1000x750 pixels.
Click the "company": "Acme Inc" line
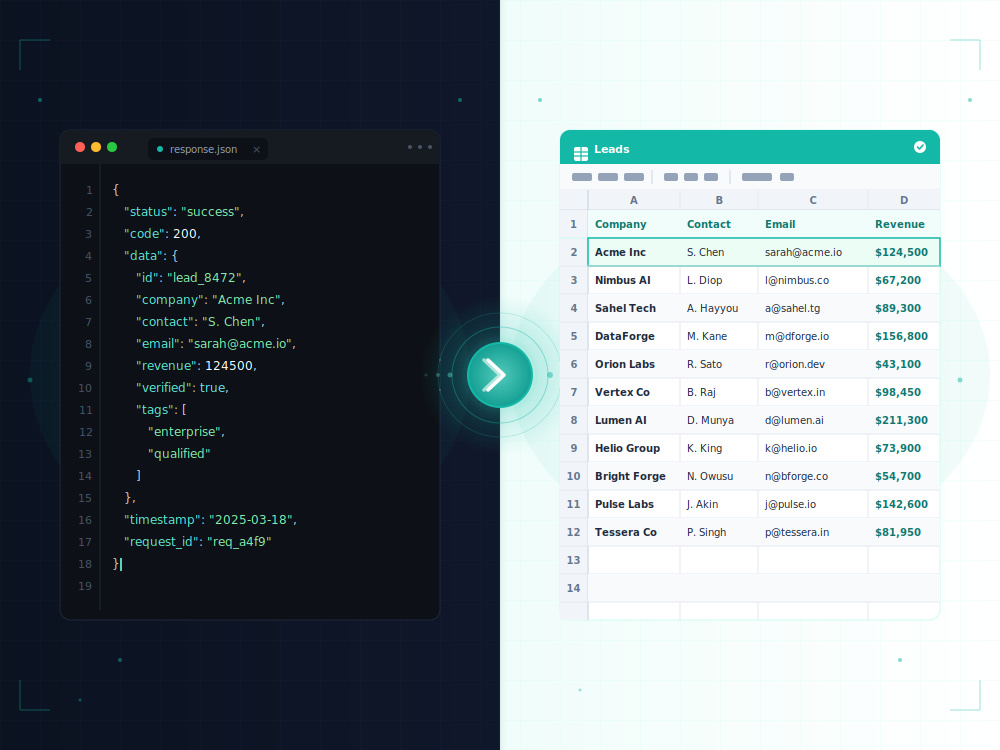point(210,300)
